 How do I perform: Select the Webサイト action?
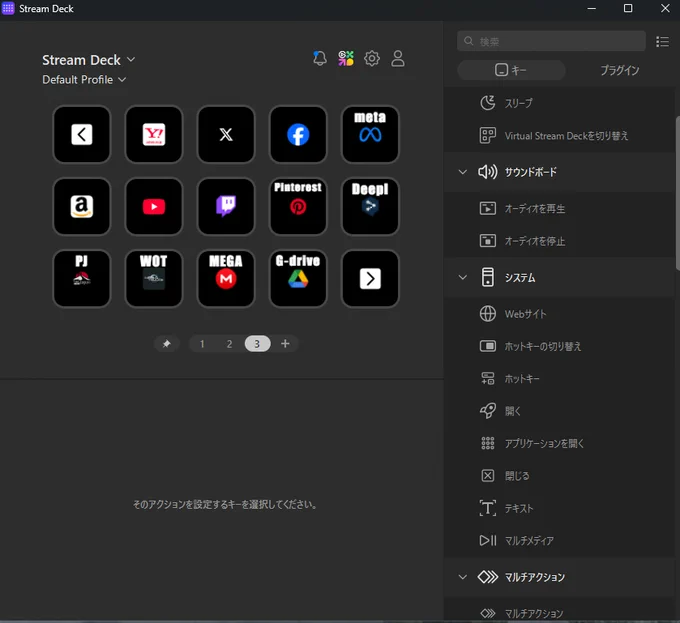pos(559,314)
